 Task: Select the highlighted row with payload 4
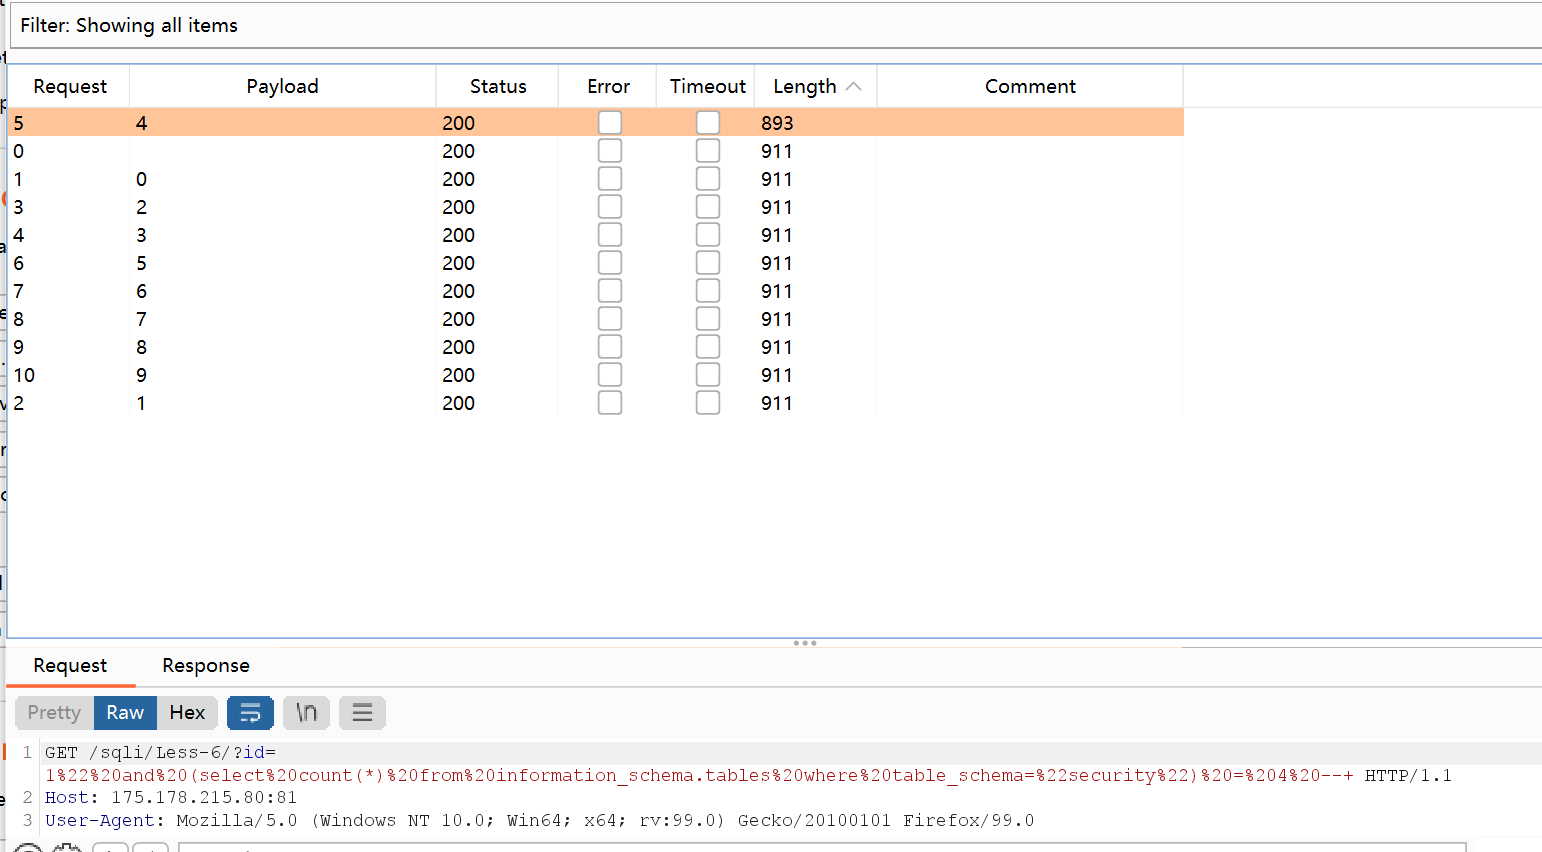[x=596, y=123]
